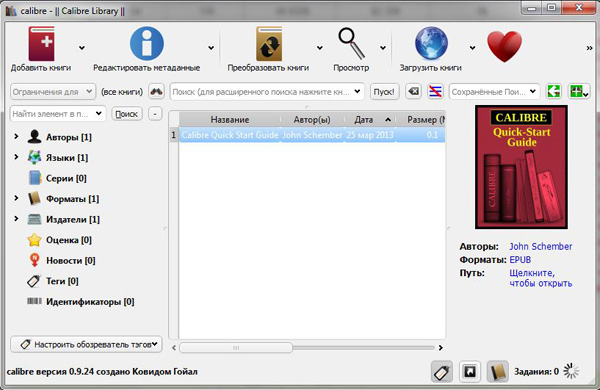The image size is (600, 390).
Task: Click the Идентификаторы barcode icon
Action: point(34,301)
